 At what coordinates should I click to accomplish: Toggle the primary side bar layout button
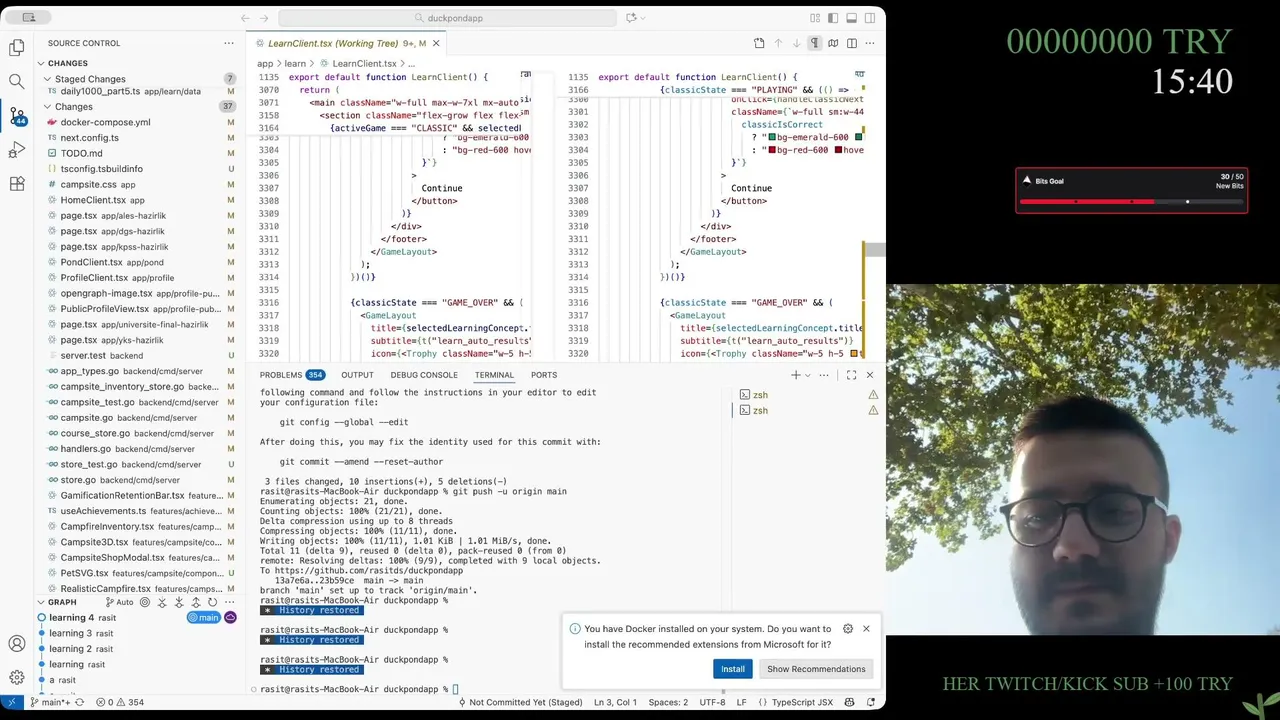click(833, 18)
